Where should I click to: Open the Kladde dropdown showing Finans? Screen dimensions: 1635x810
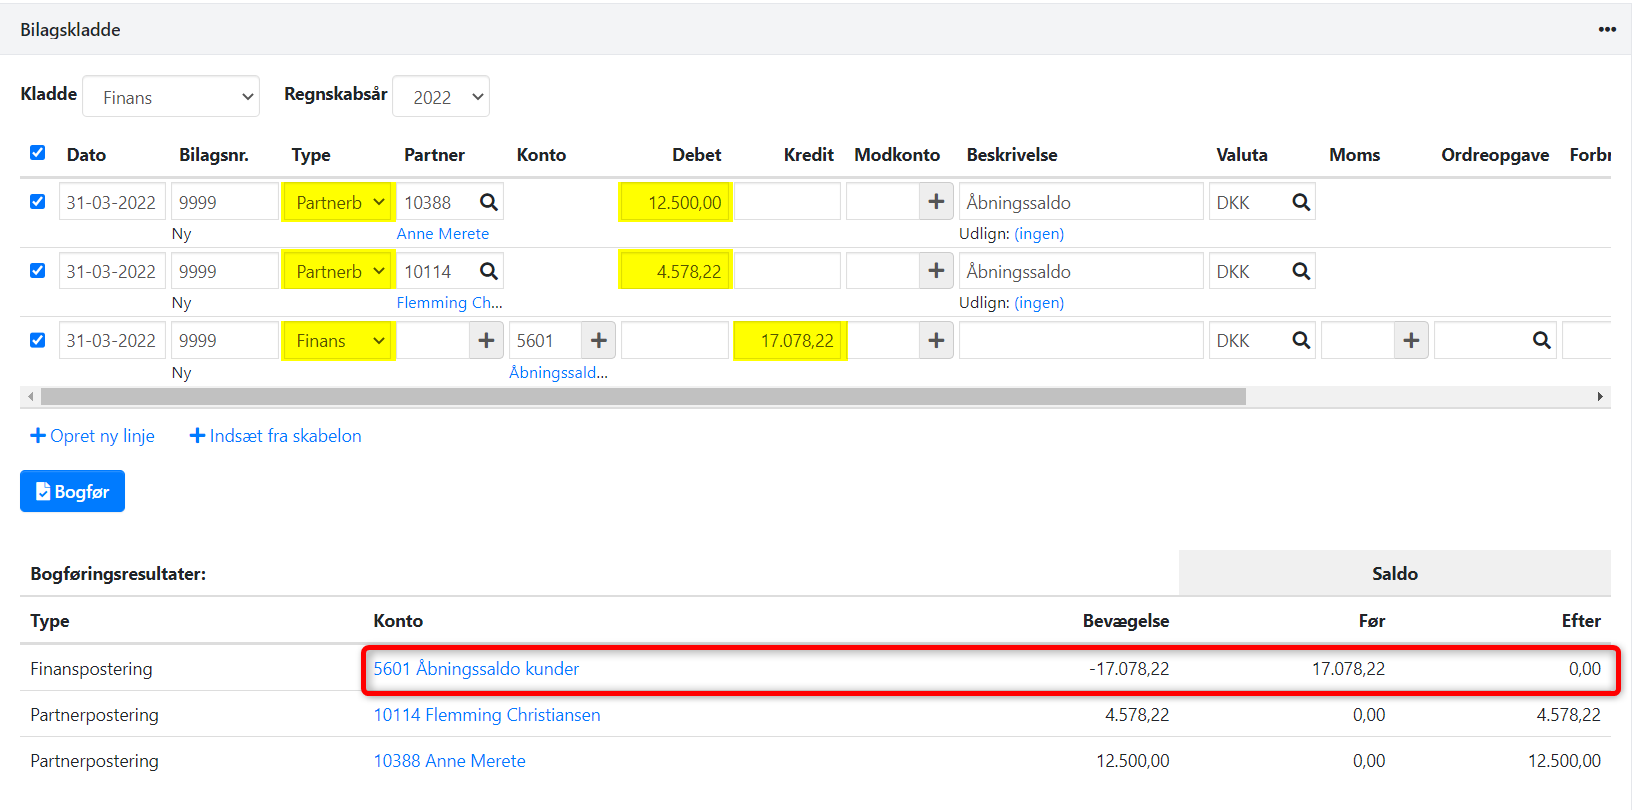[171, 97]
